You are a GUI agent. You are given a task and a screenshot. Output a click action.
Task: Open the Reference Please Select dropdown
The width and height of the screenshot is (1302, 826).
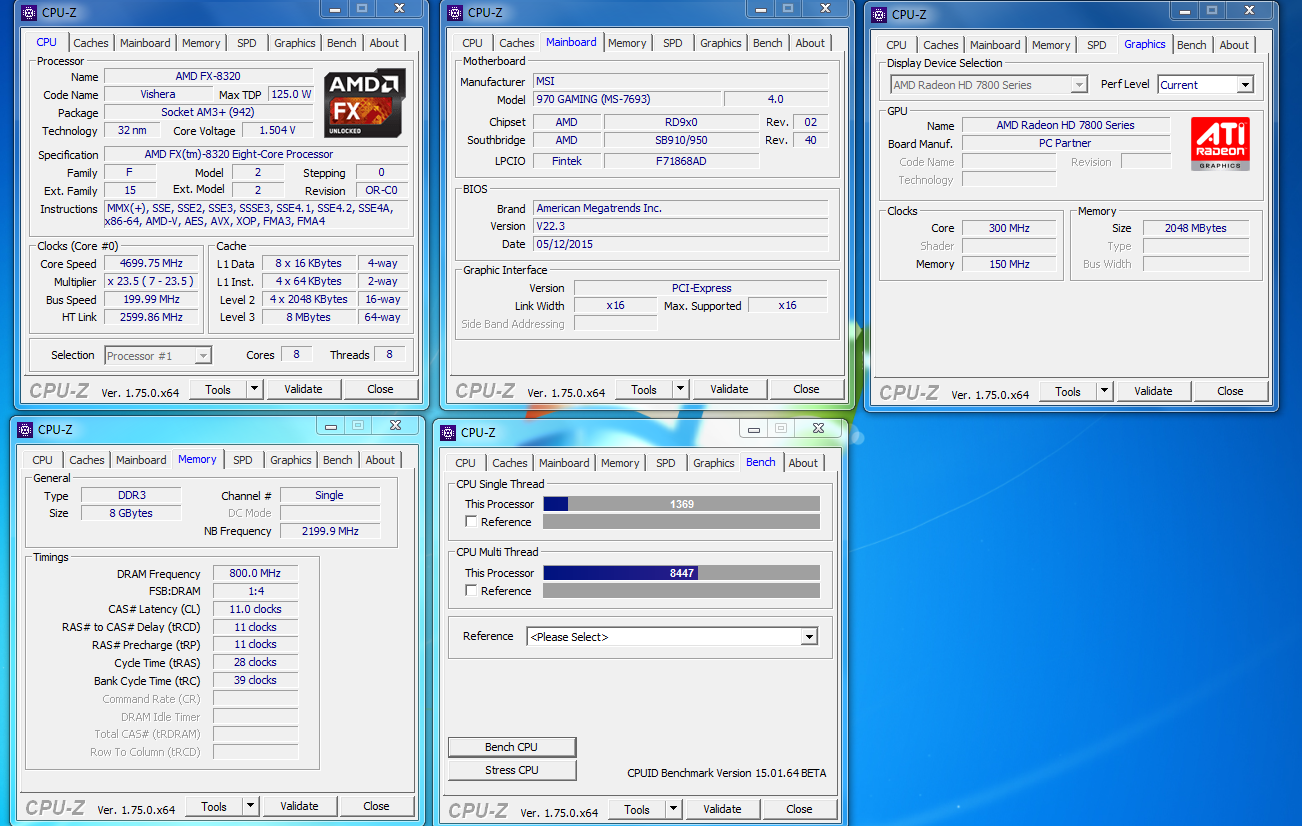pos(672,637)
